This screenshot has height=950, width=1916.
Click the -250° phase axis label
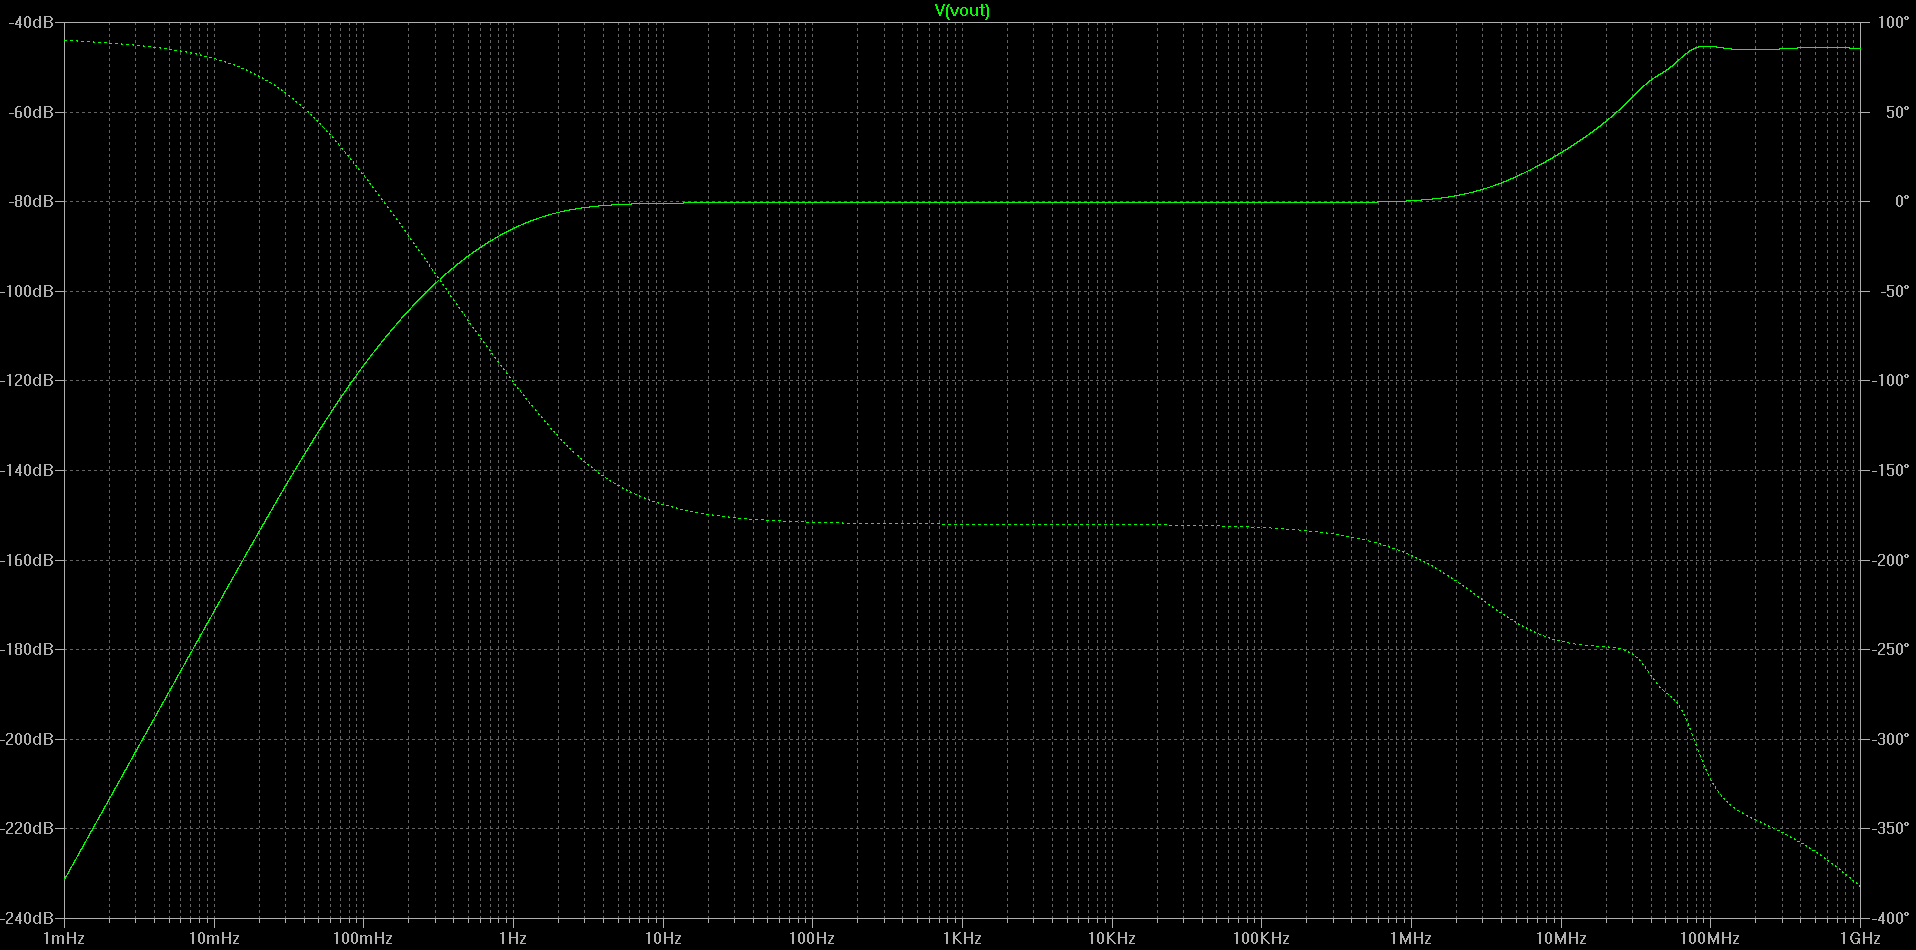(x=1891, y=649)
